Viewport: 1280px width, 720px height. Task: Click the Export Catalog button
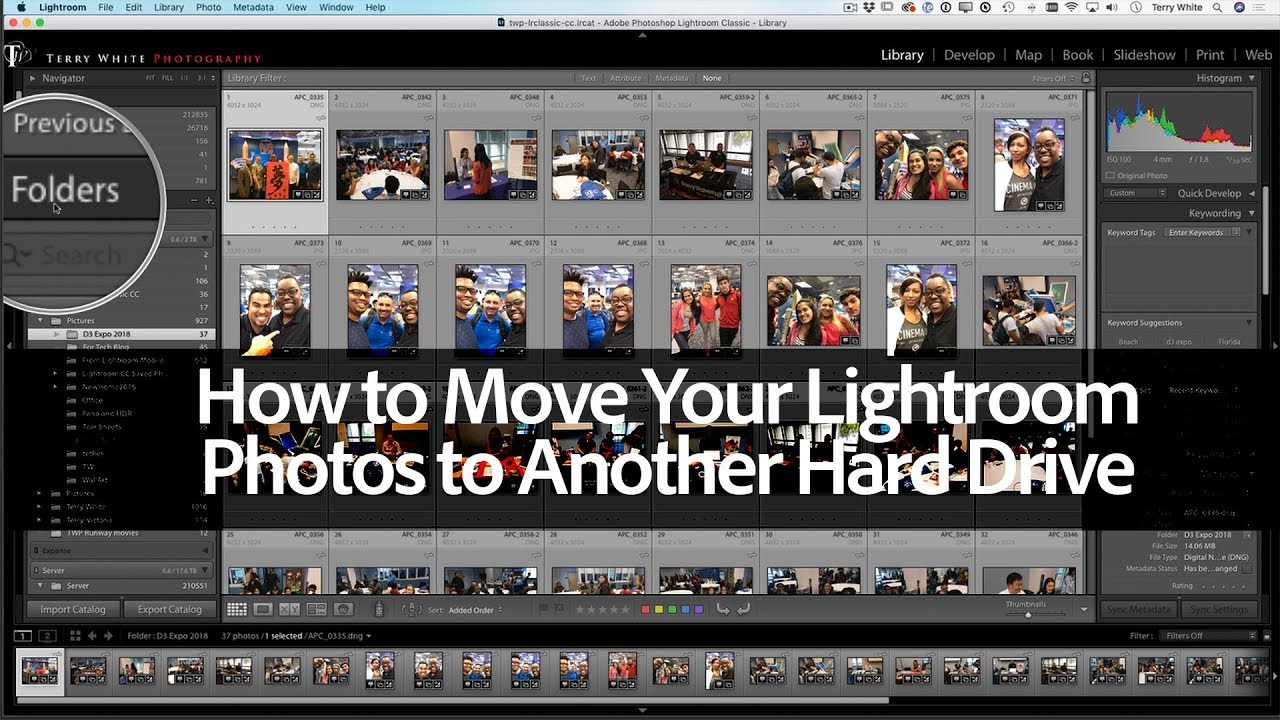coord(169,609)
